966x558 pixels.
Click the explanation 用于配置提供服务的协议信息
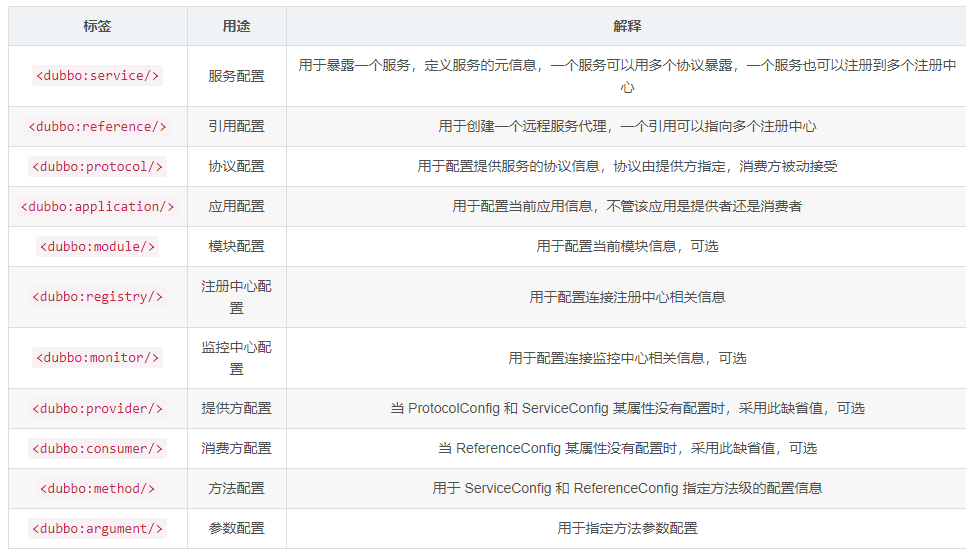[x=627, y=166]
